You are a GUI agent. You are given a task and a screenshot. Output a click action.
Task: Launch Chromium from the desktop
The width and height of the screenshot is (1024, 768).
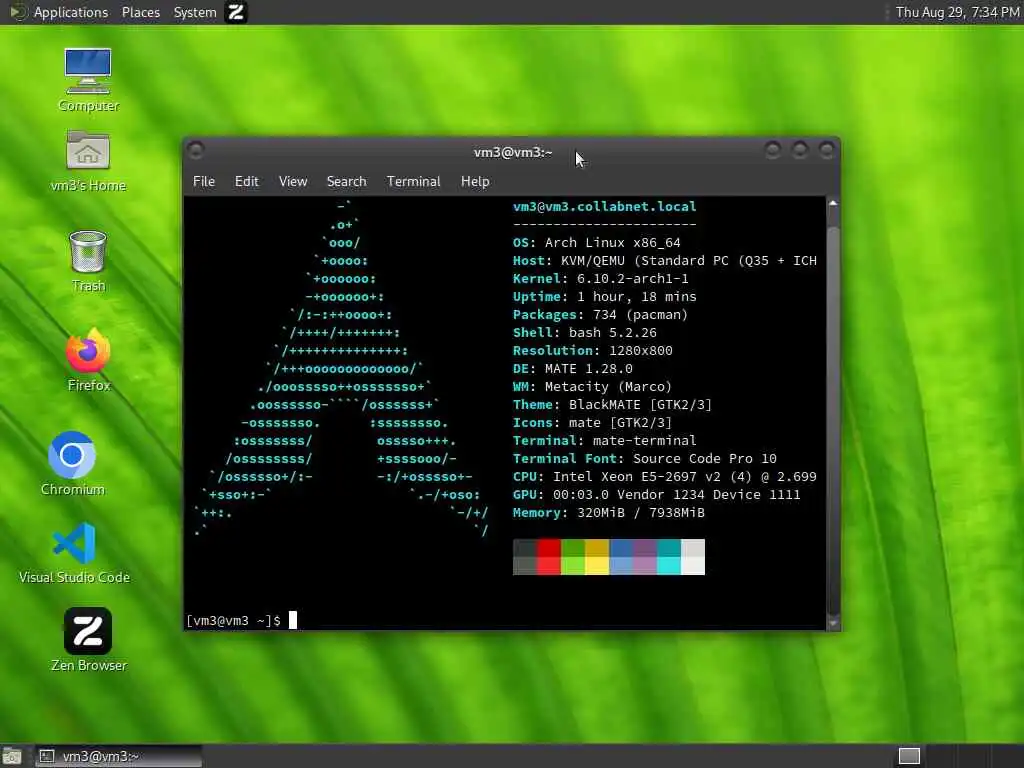(72, 464)
